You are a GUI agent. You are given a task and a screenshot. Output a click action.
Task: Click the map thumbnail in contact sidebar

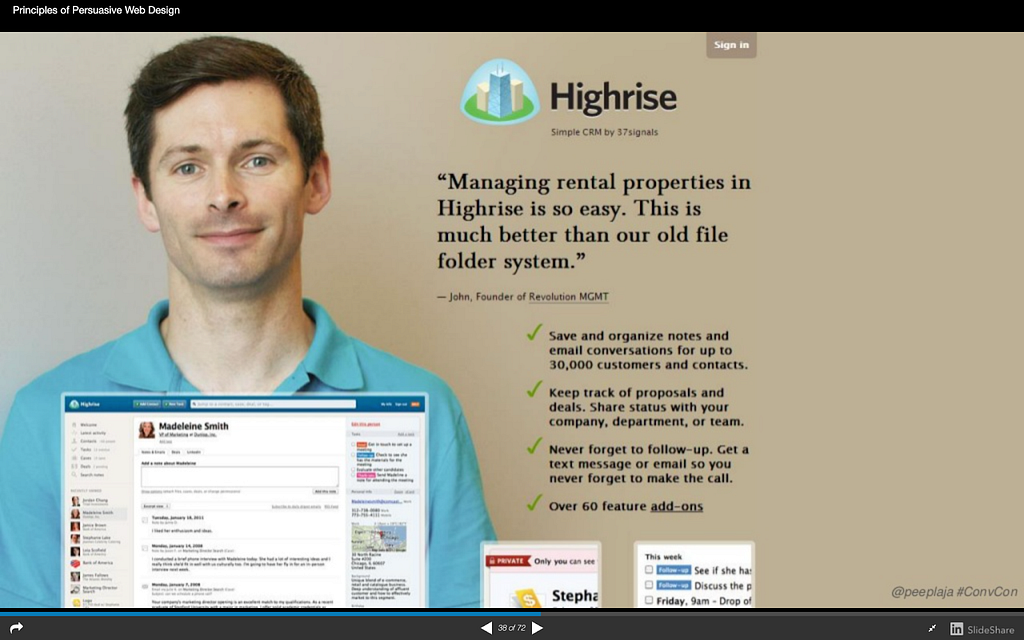(x=379, y=537)
